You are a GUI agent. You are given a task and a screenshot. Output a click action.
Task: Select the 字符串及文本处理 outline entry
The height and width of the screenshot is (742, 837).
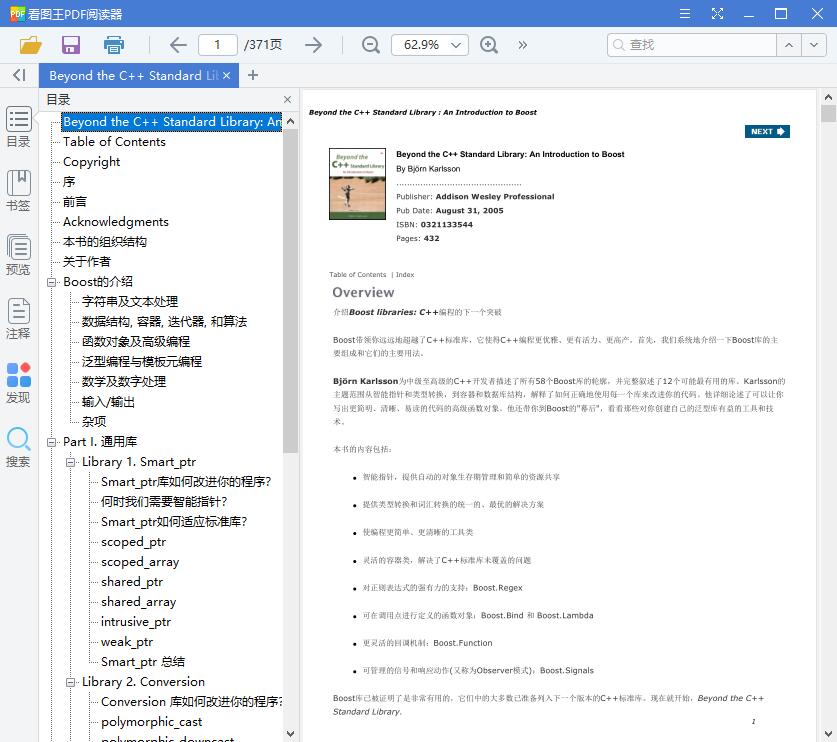130,302
